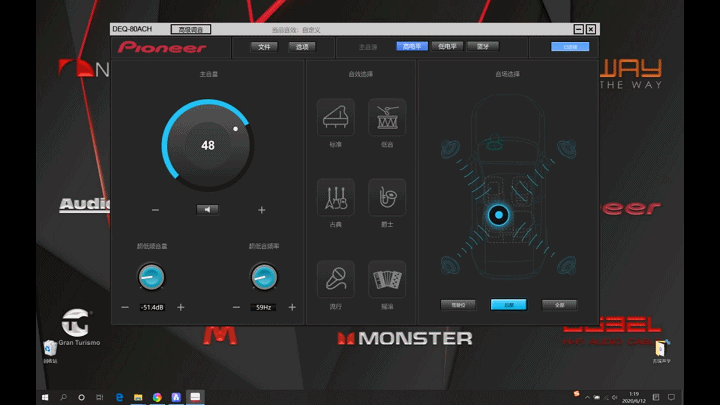The image size is (720, 405).
Task: Click the glowing listening position marker
Action: [499, 215]
